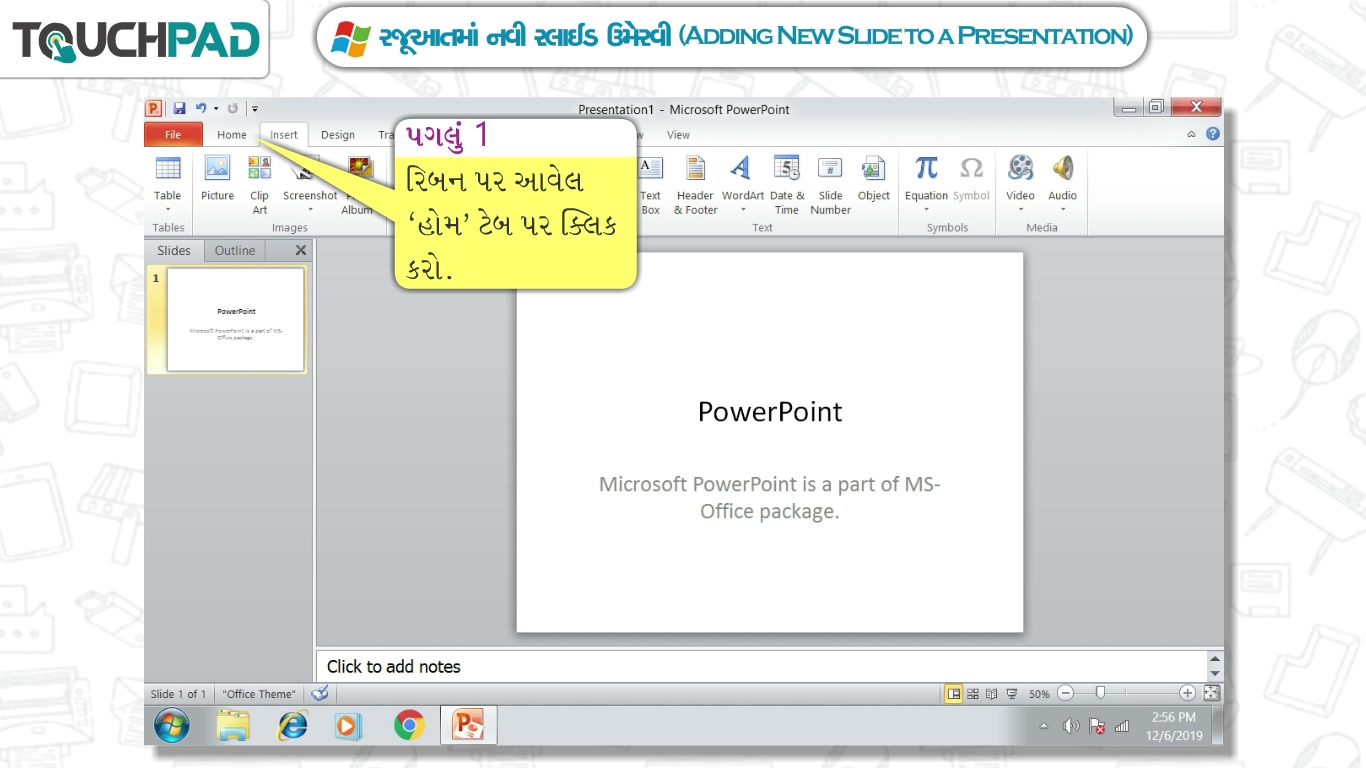Show hidden tray icons
1366x768 pixels.
pos(1044,726)
